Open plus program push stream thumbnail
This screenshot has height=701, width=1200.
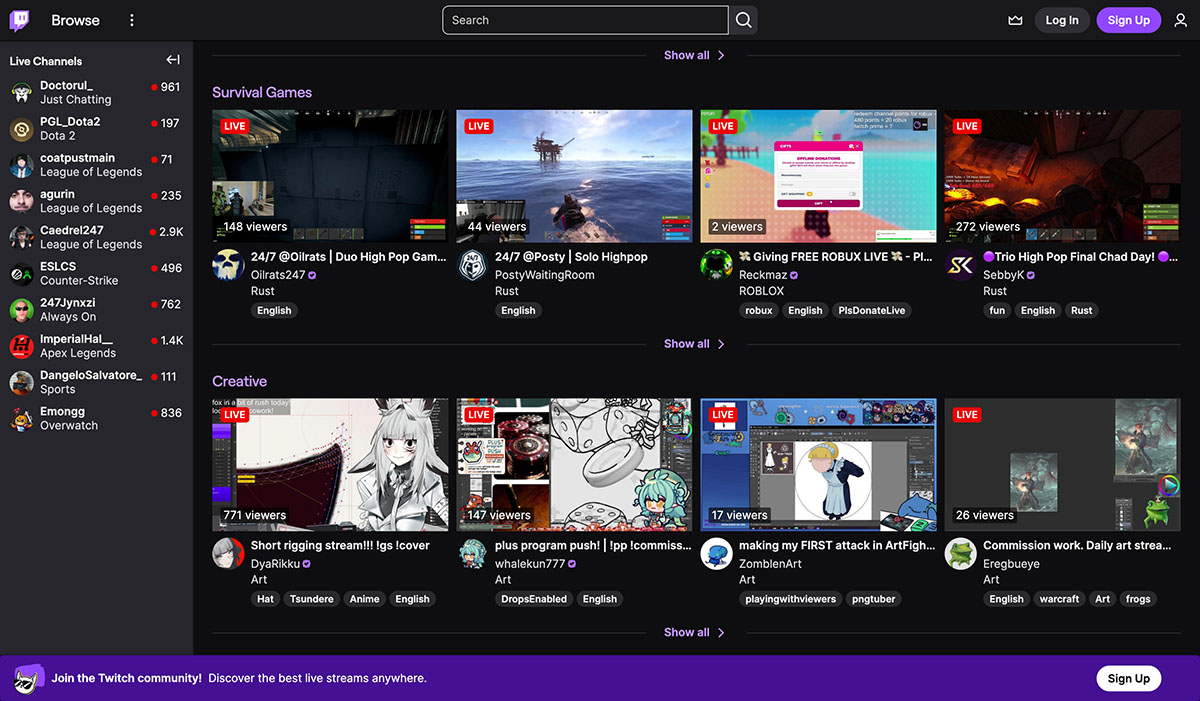point(574,465)
